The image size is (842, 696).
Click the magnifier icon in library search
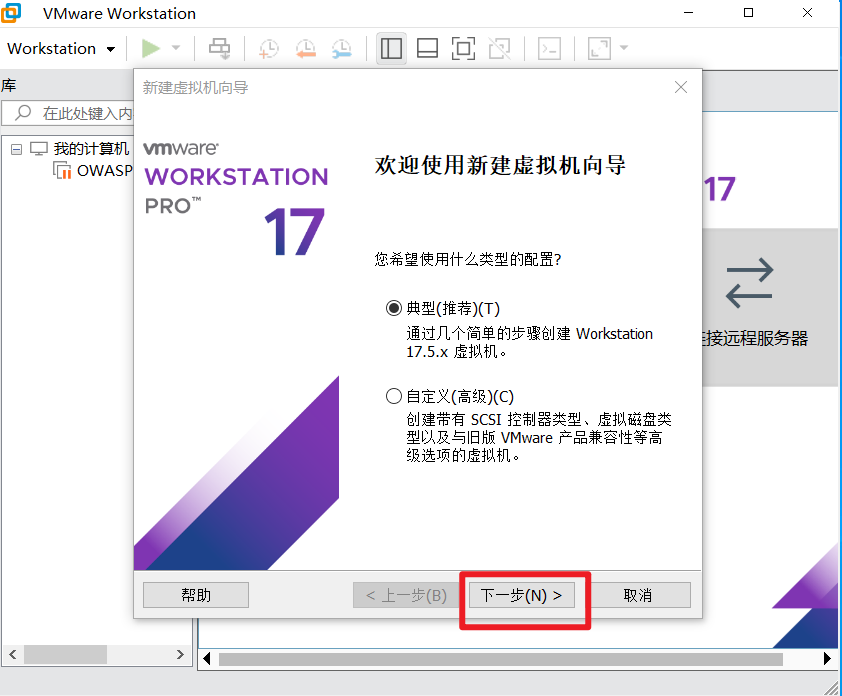[x=23, y=113]
